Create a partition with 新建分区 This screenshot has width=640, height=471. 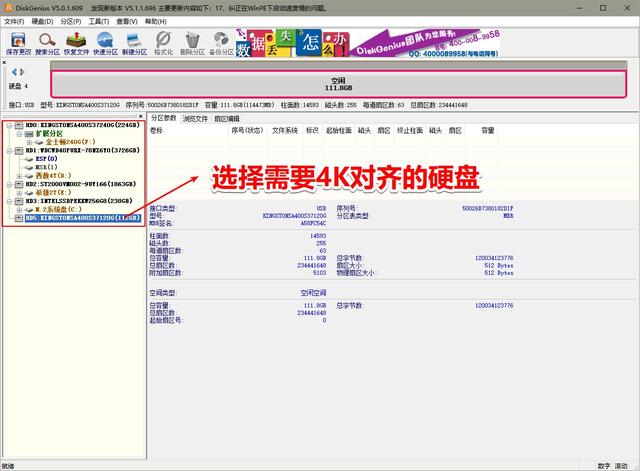pyautogui.click(x=134, y=44)
